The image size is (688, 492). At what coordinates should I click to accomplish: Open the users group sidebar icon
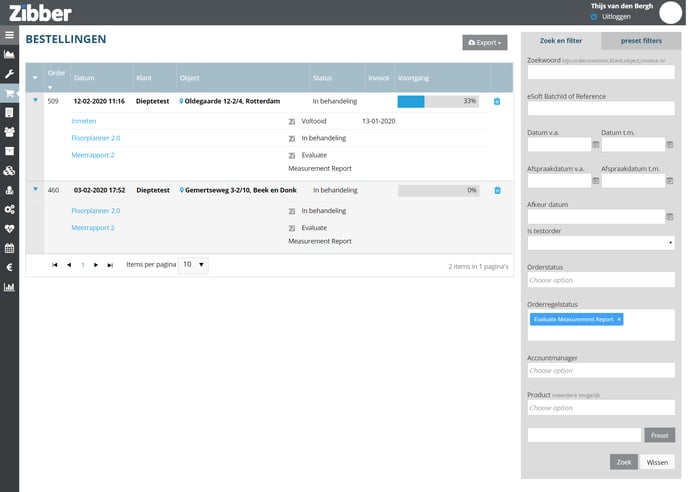[9, 131]
